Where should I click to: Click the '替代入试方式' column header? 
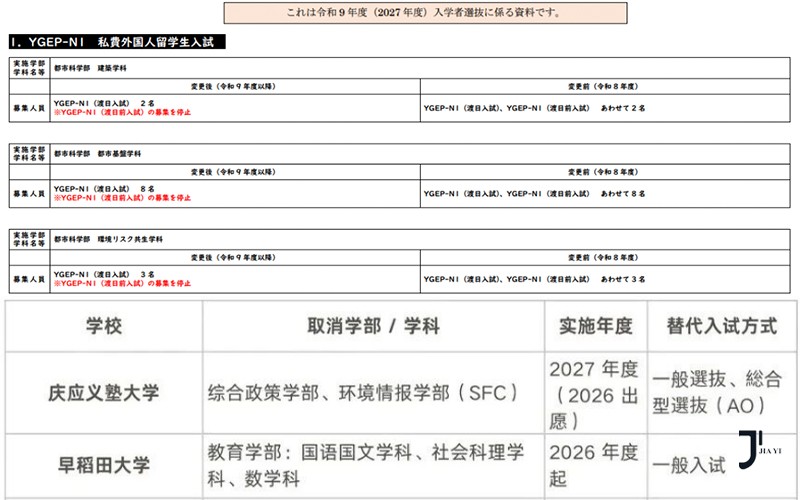point(722,326)
